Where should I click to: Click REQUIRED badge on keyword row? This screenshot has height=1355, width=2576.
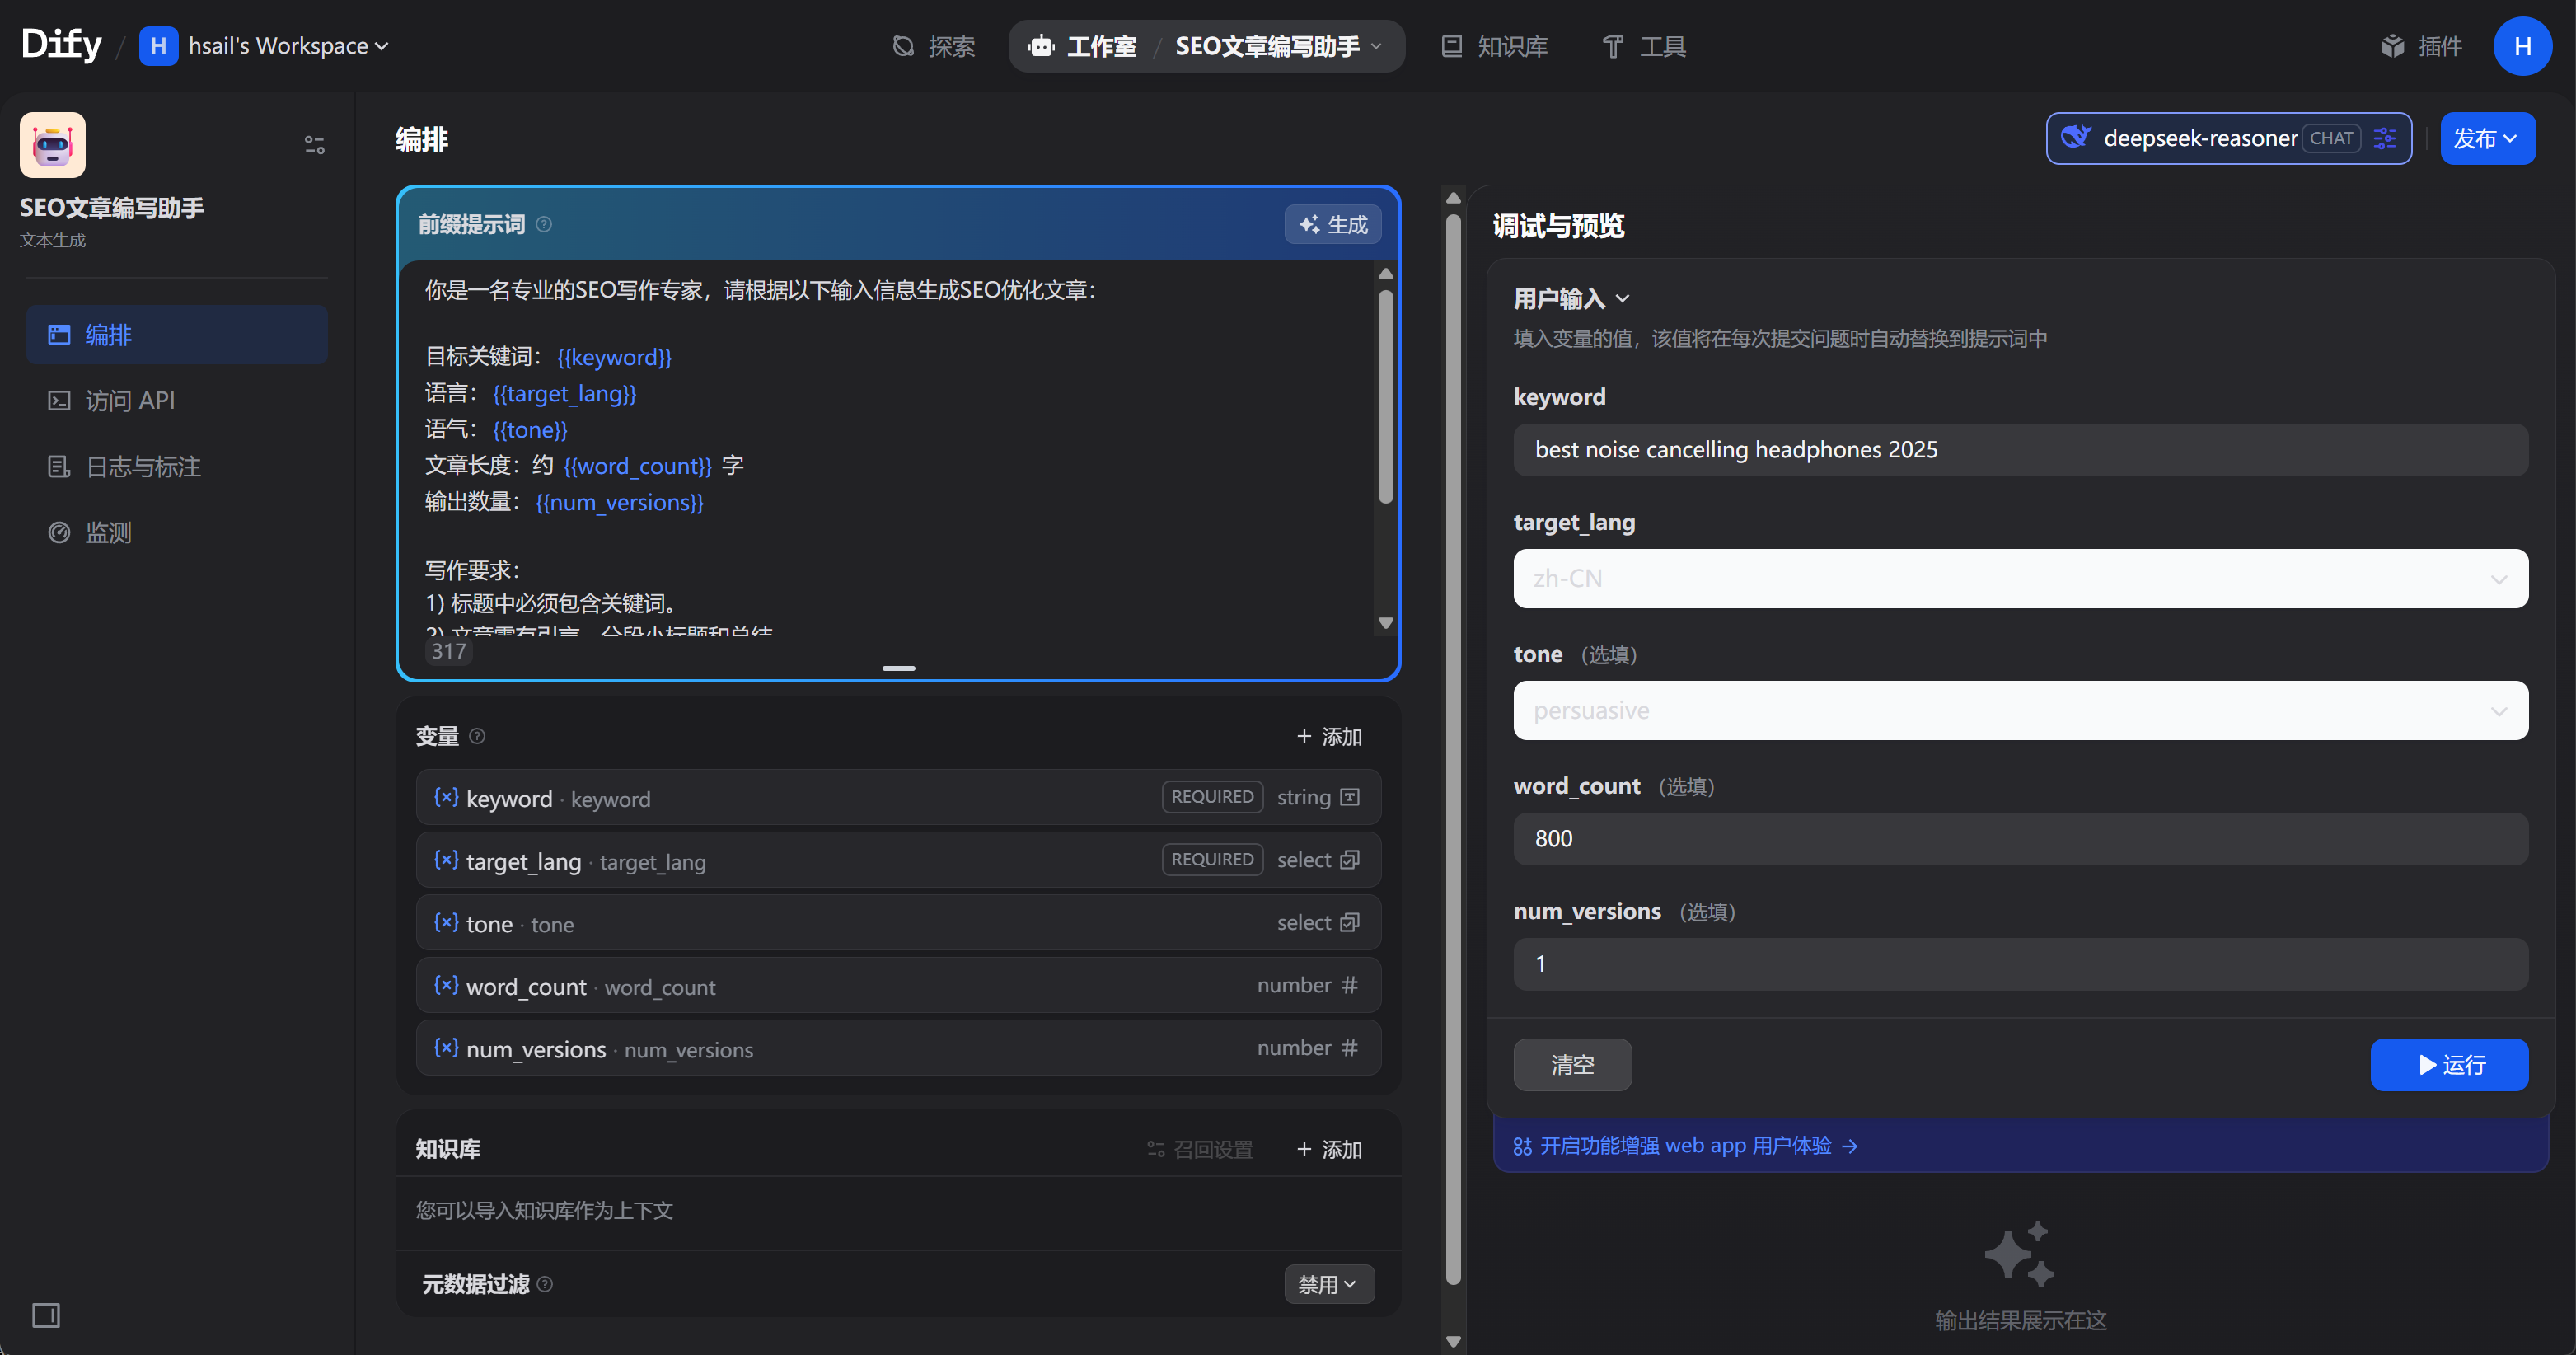(x=1212, y=797)
